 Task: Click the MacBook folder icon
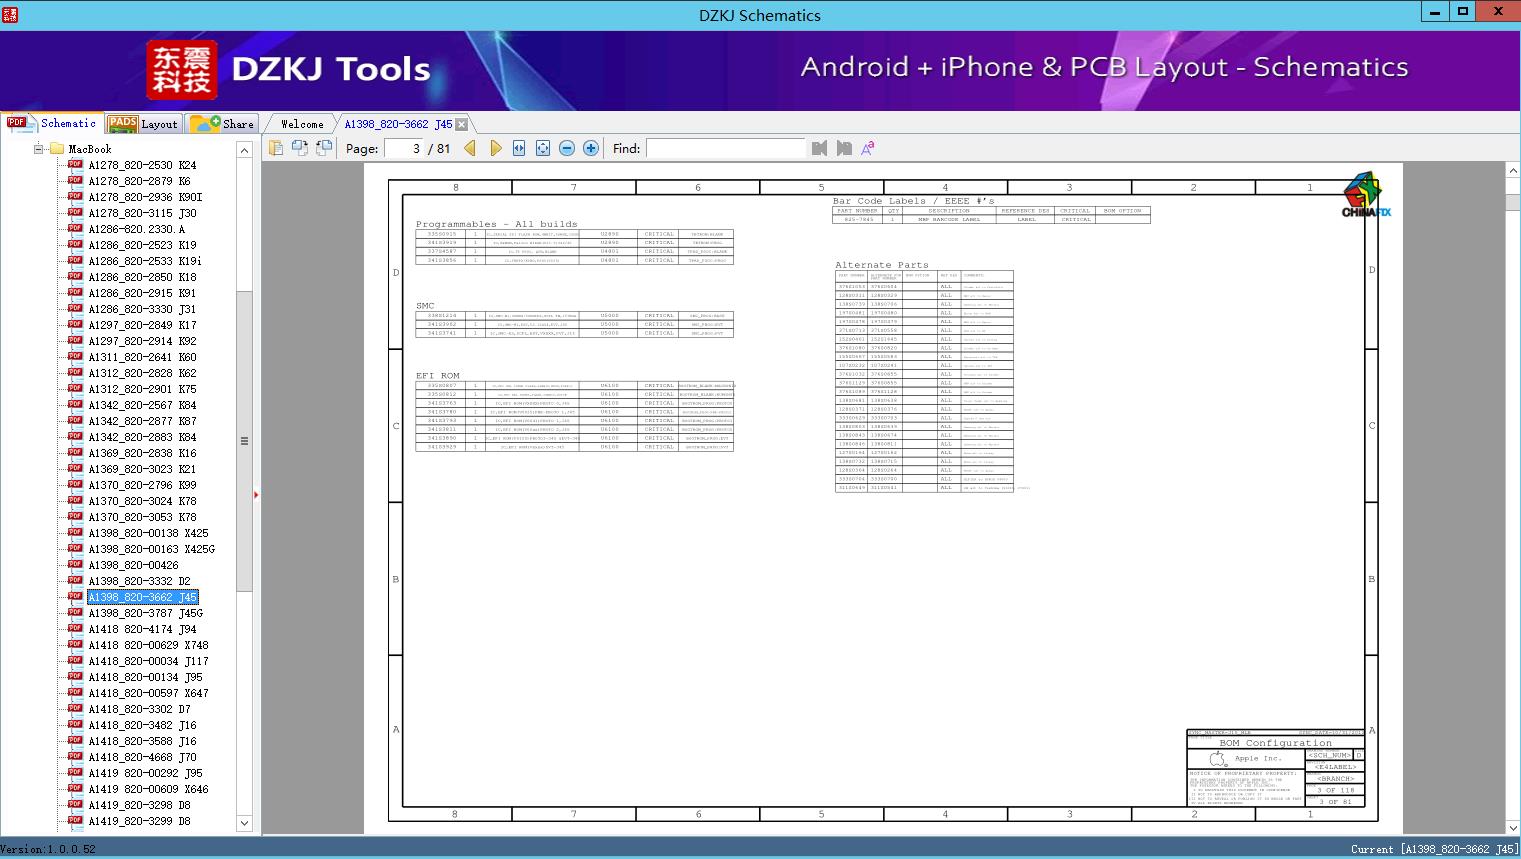[x=57, y=149]
